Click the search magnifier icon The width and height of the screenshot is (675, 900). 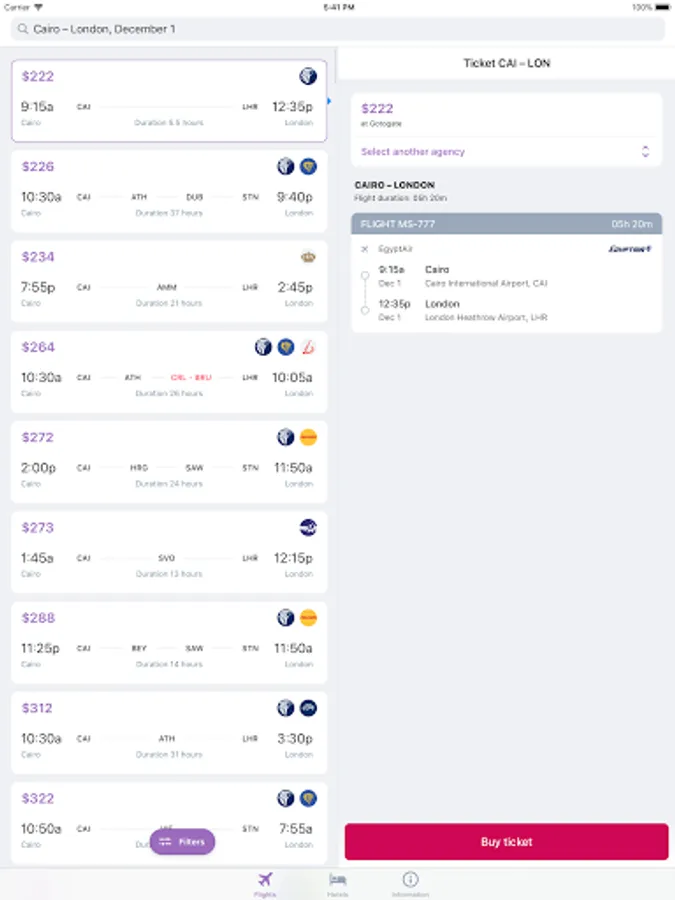coord(23,30)
